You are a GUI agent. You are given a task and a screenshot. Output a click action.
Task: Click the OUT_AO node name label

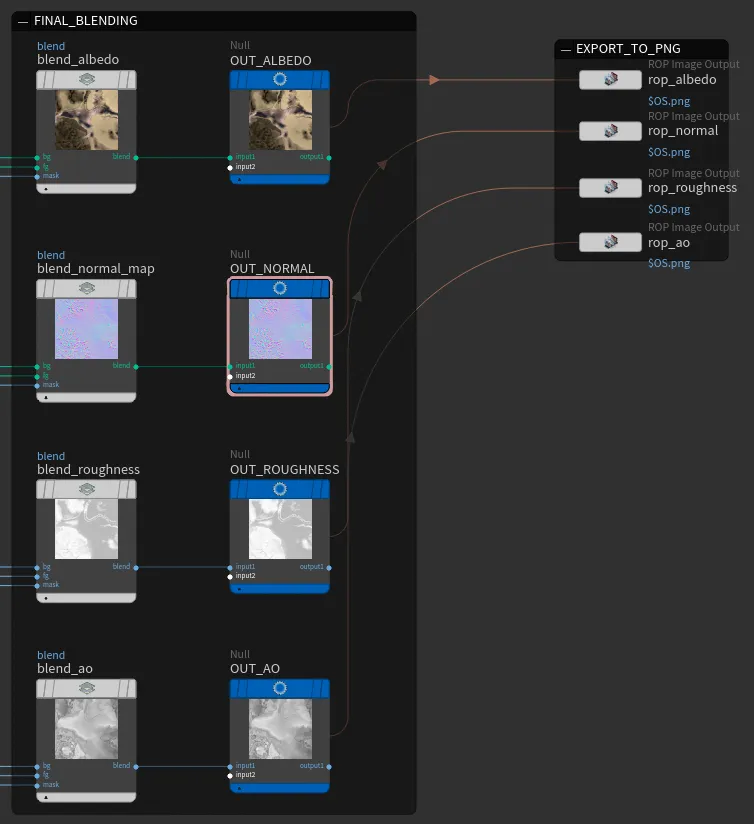255,668
